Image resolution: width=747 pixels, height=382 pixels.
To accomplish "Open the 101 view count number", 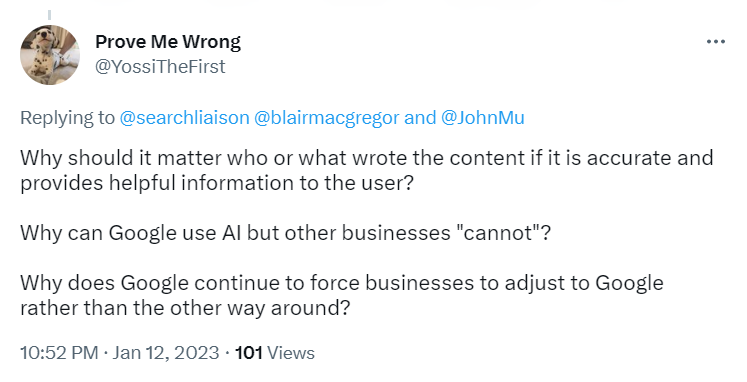I will pos(249,353).
